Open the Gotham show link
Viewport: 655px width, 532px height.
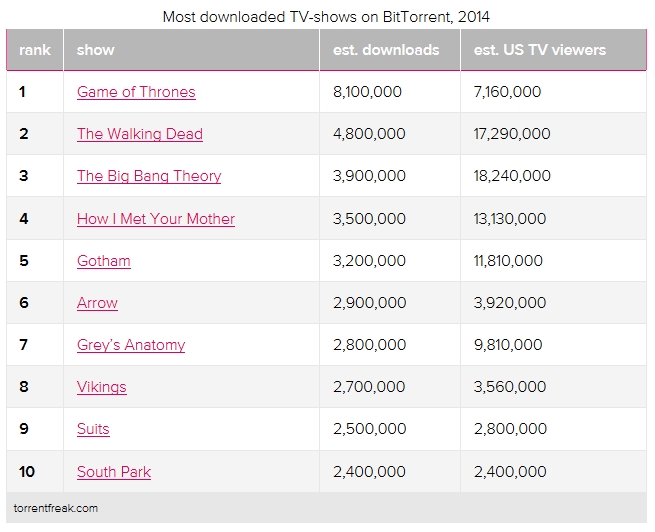104,261
